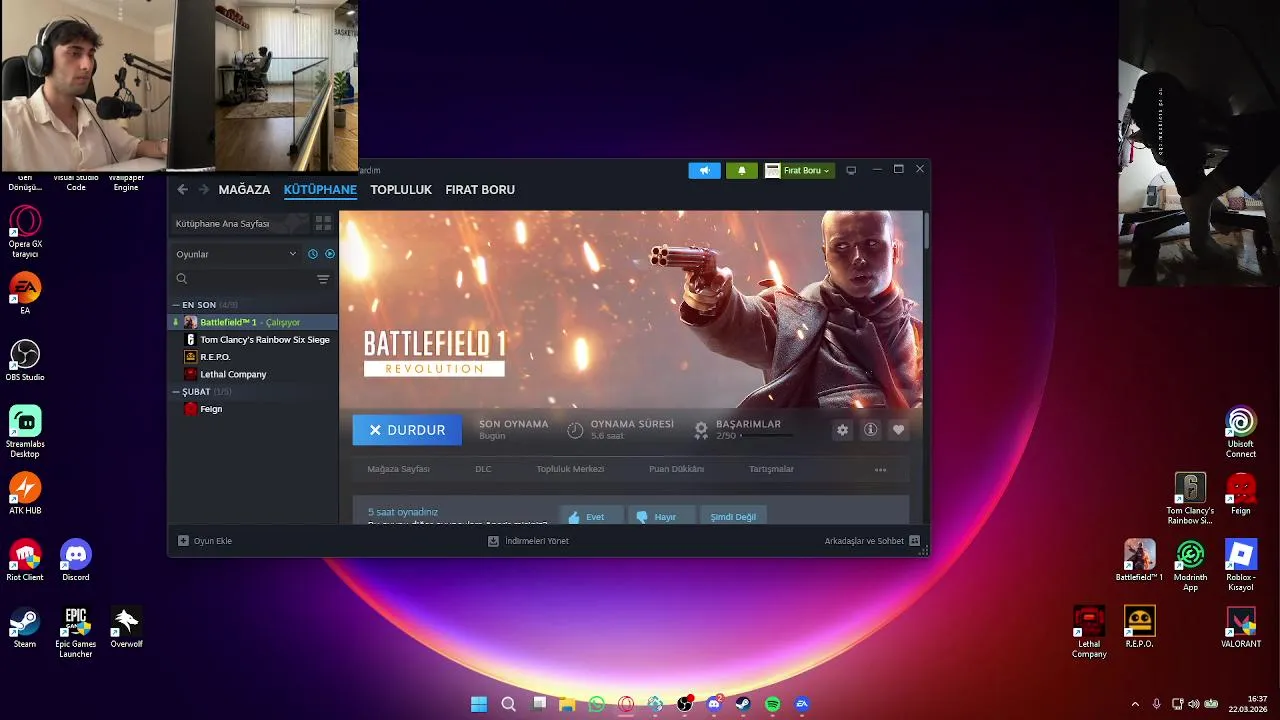Screen dimensions: 1280x720
Task: Open ATK HUB desktop icon
Action: click(25, 493)
